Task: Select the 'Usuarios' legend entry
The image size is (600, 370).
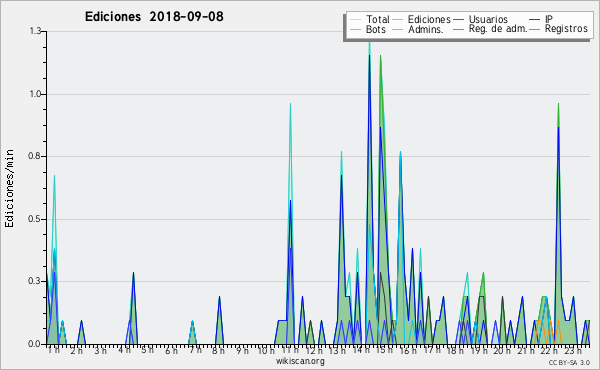Action: [x=488, y=19]
